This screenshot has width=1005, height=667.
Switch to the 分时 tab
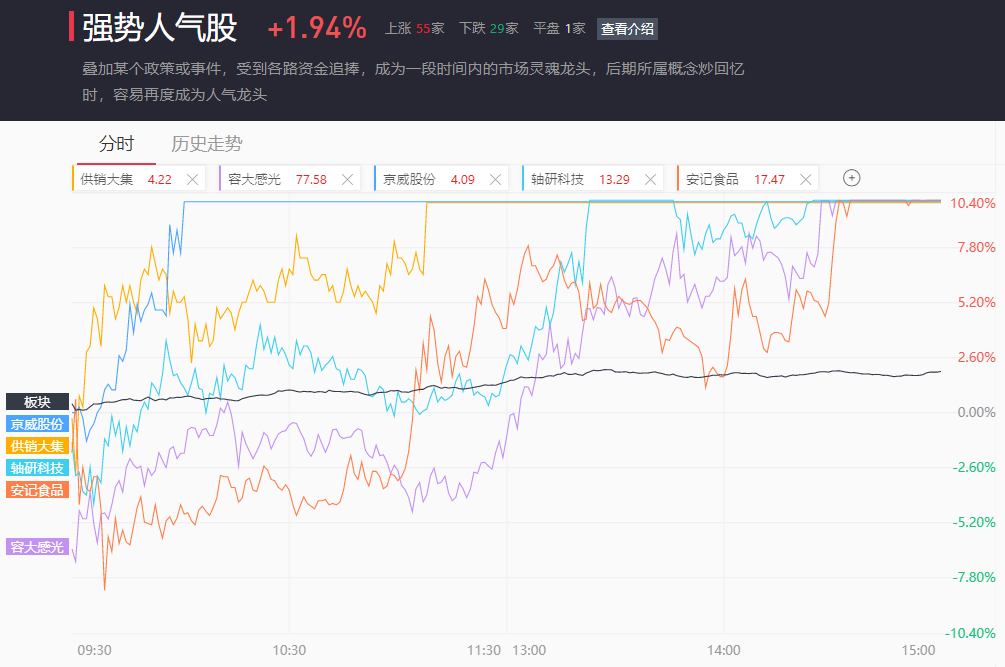point(116,144)
